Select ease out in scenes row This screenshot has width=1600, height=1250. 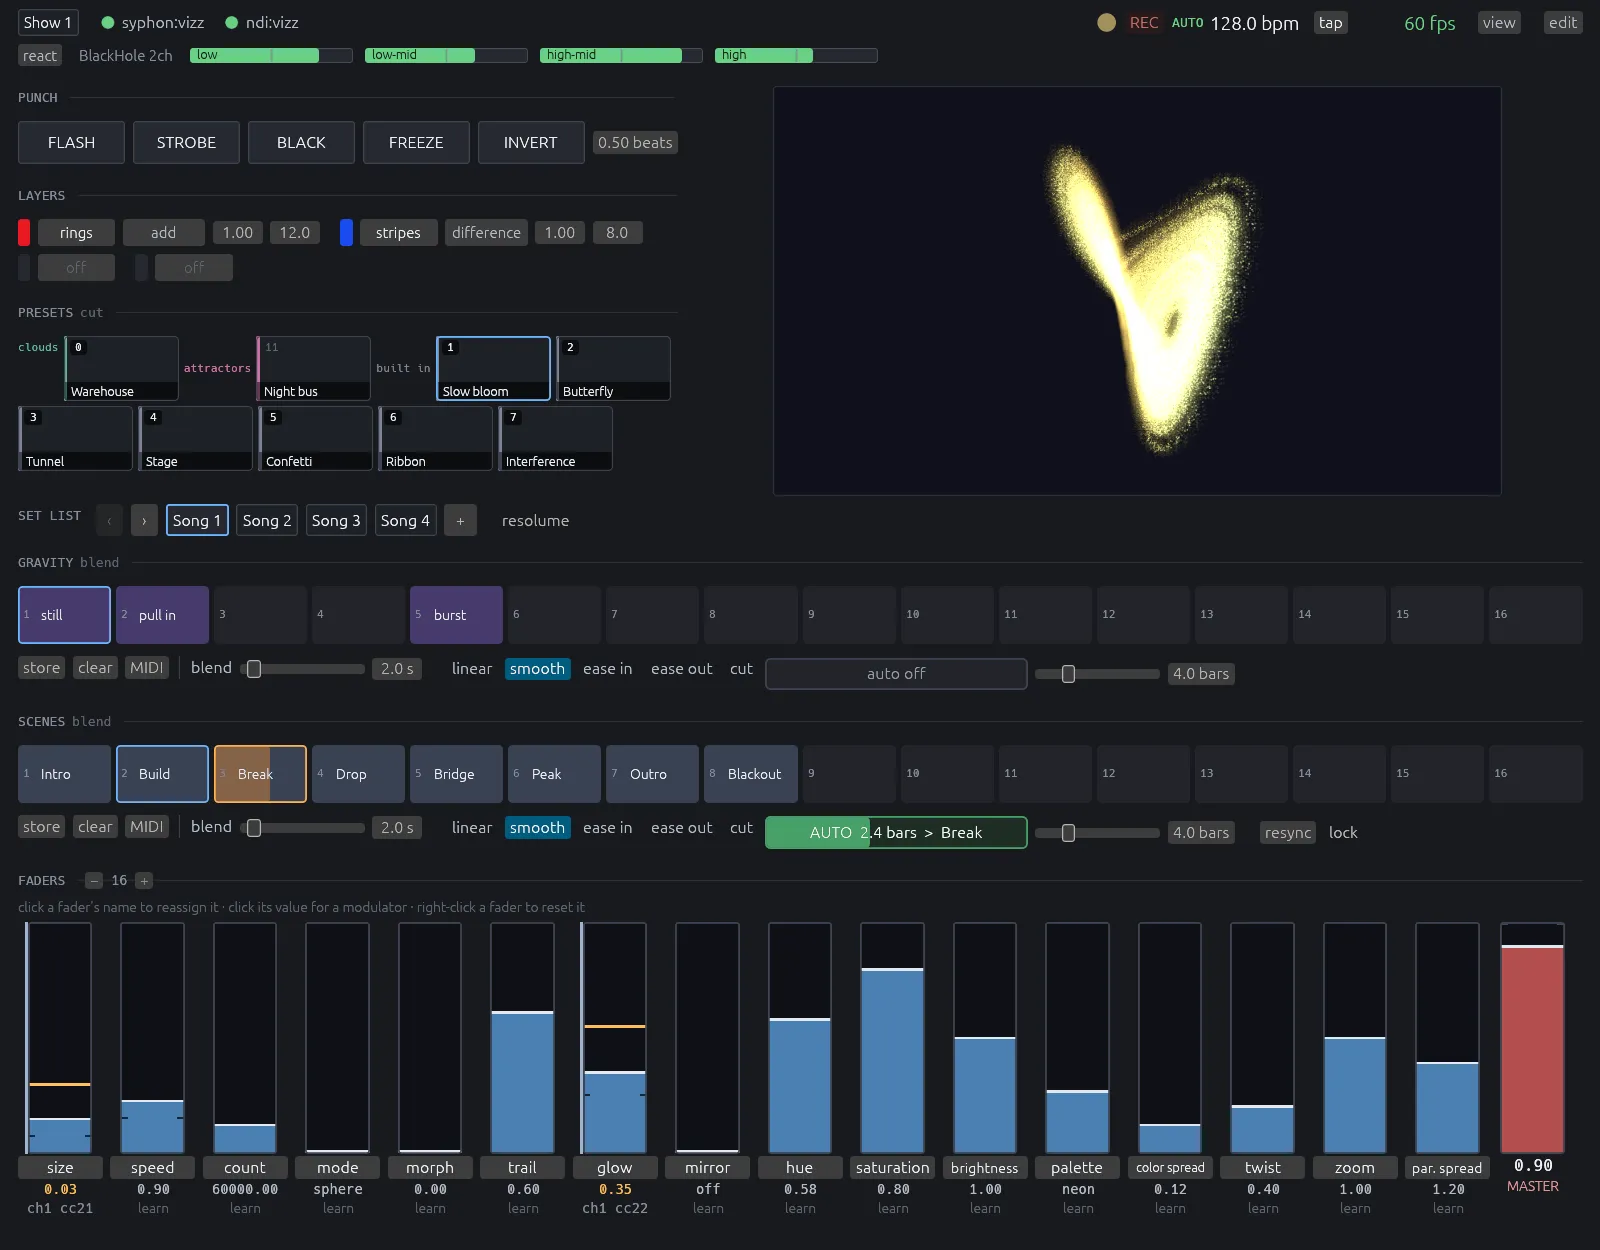click(x=682, y=827)
